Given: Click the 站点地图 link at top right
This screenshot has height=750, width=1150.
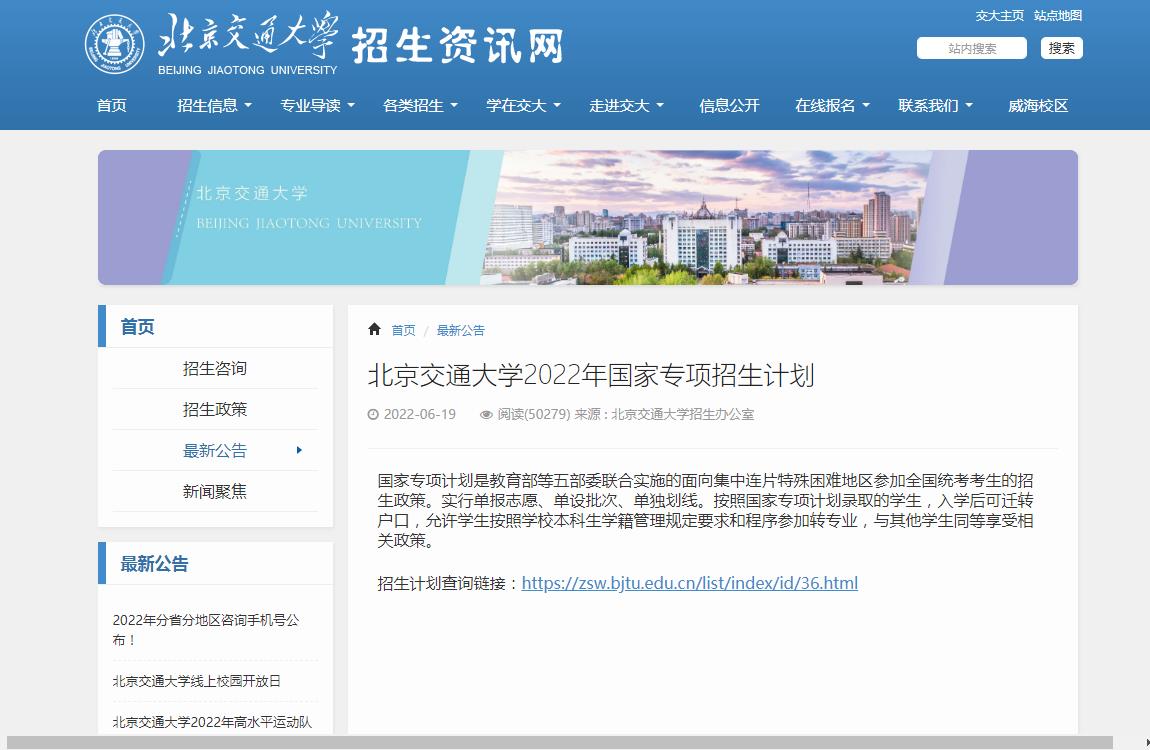Looking at the screenshot, I should pyautogui.click(x=1058, y=15).
